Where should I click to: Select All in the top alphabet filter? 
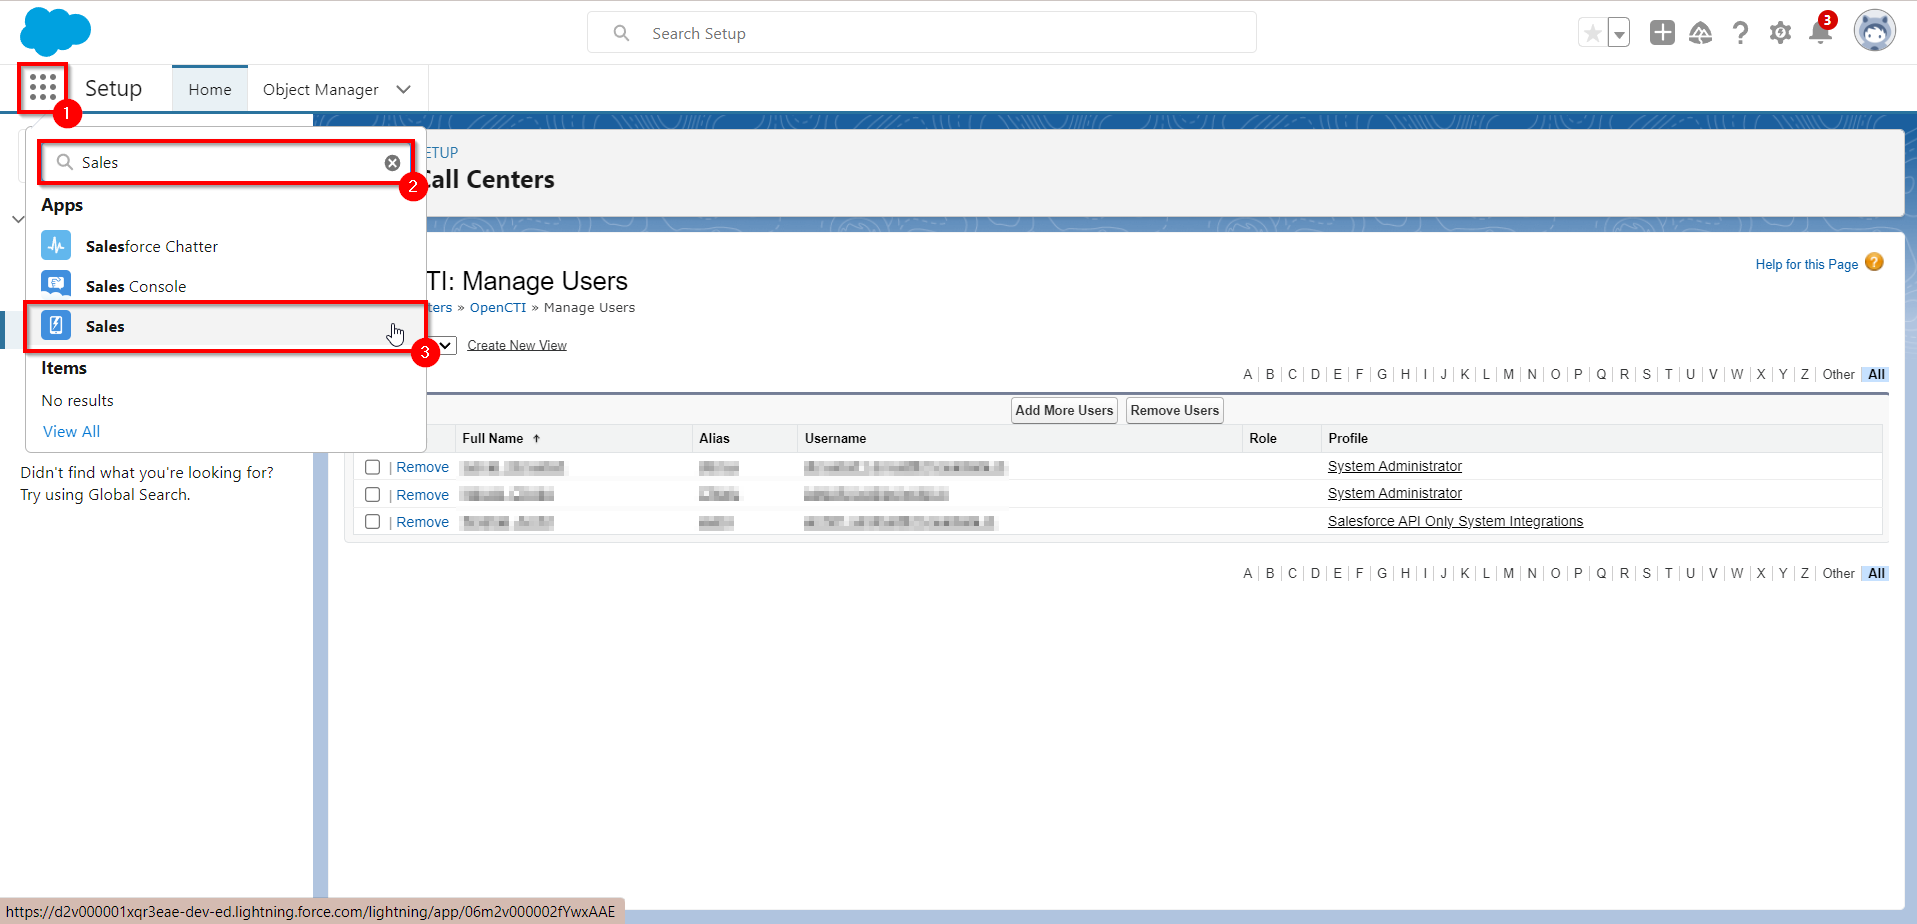[x=1876, y=374]
